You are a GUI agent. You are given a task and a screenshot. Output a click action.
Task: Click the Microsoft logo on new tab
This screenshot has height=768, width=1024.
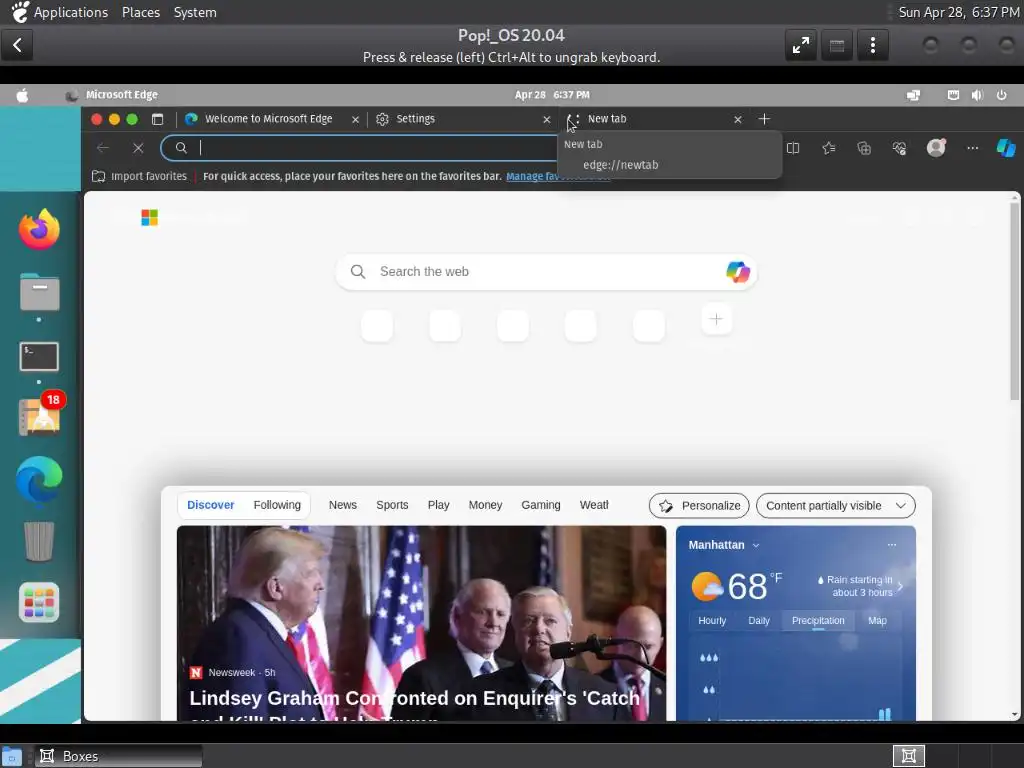coord(150,217)
